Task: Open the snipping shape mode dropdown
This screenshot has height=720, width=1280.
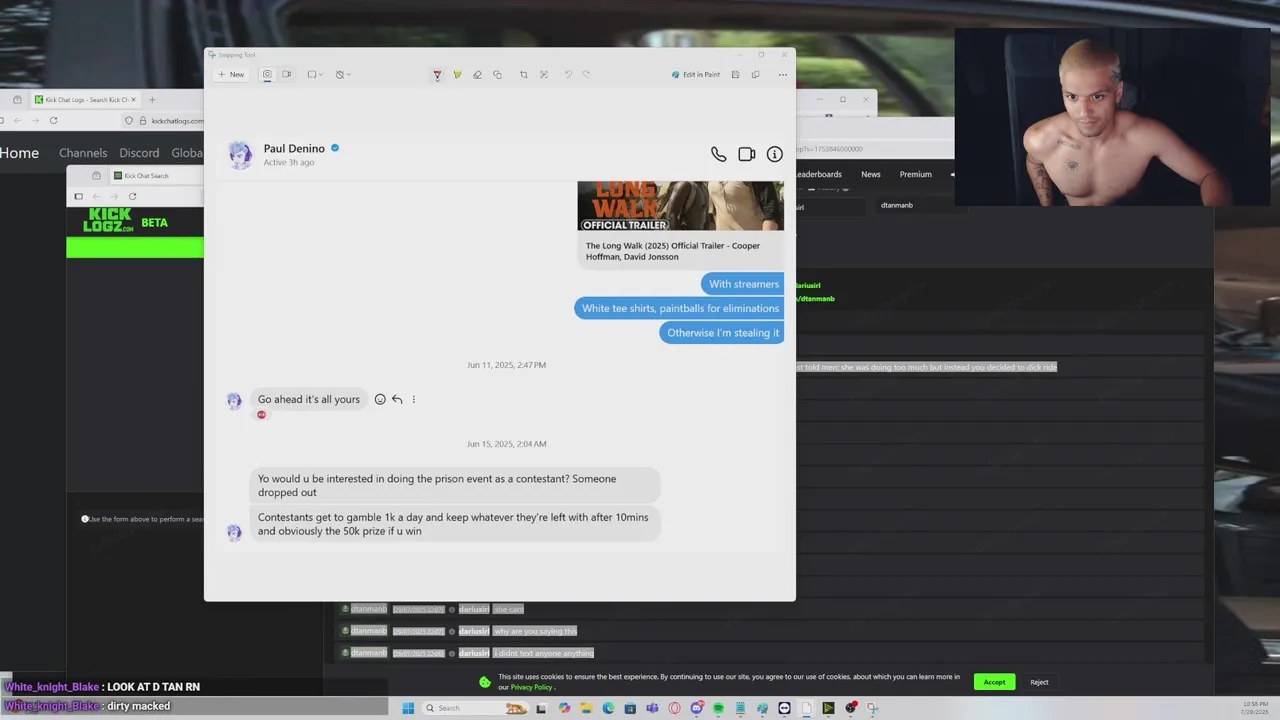Action: pyautogui.click(x=315, y=74)
